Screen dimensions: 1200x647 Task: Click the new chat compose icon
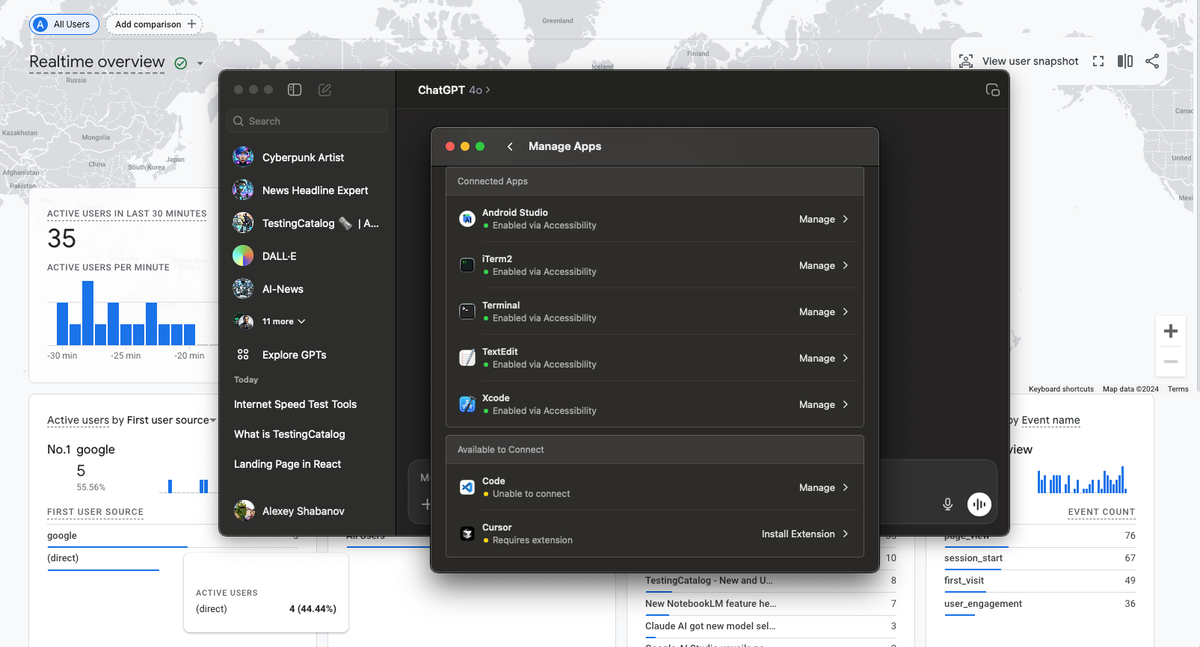[325, 90]
